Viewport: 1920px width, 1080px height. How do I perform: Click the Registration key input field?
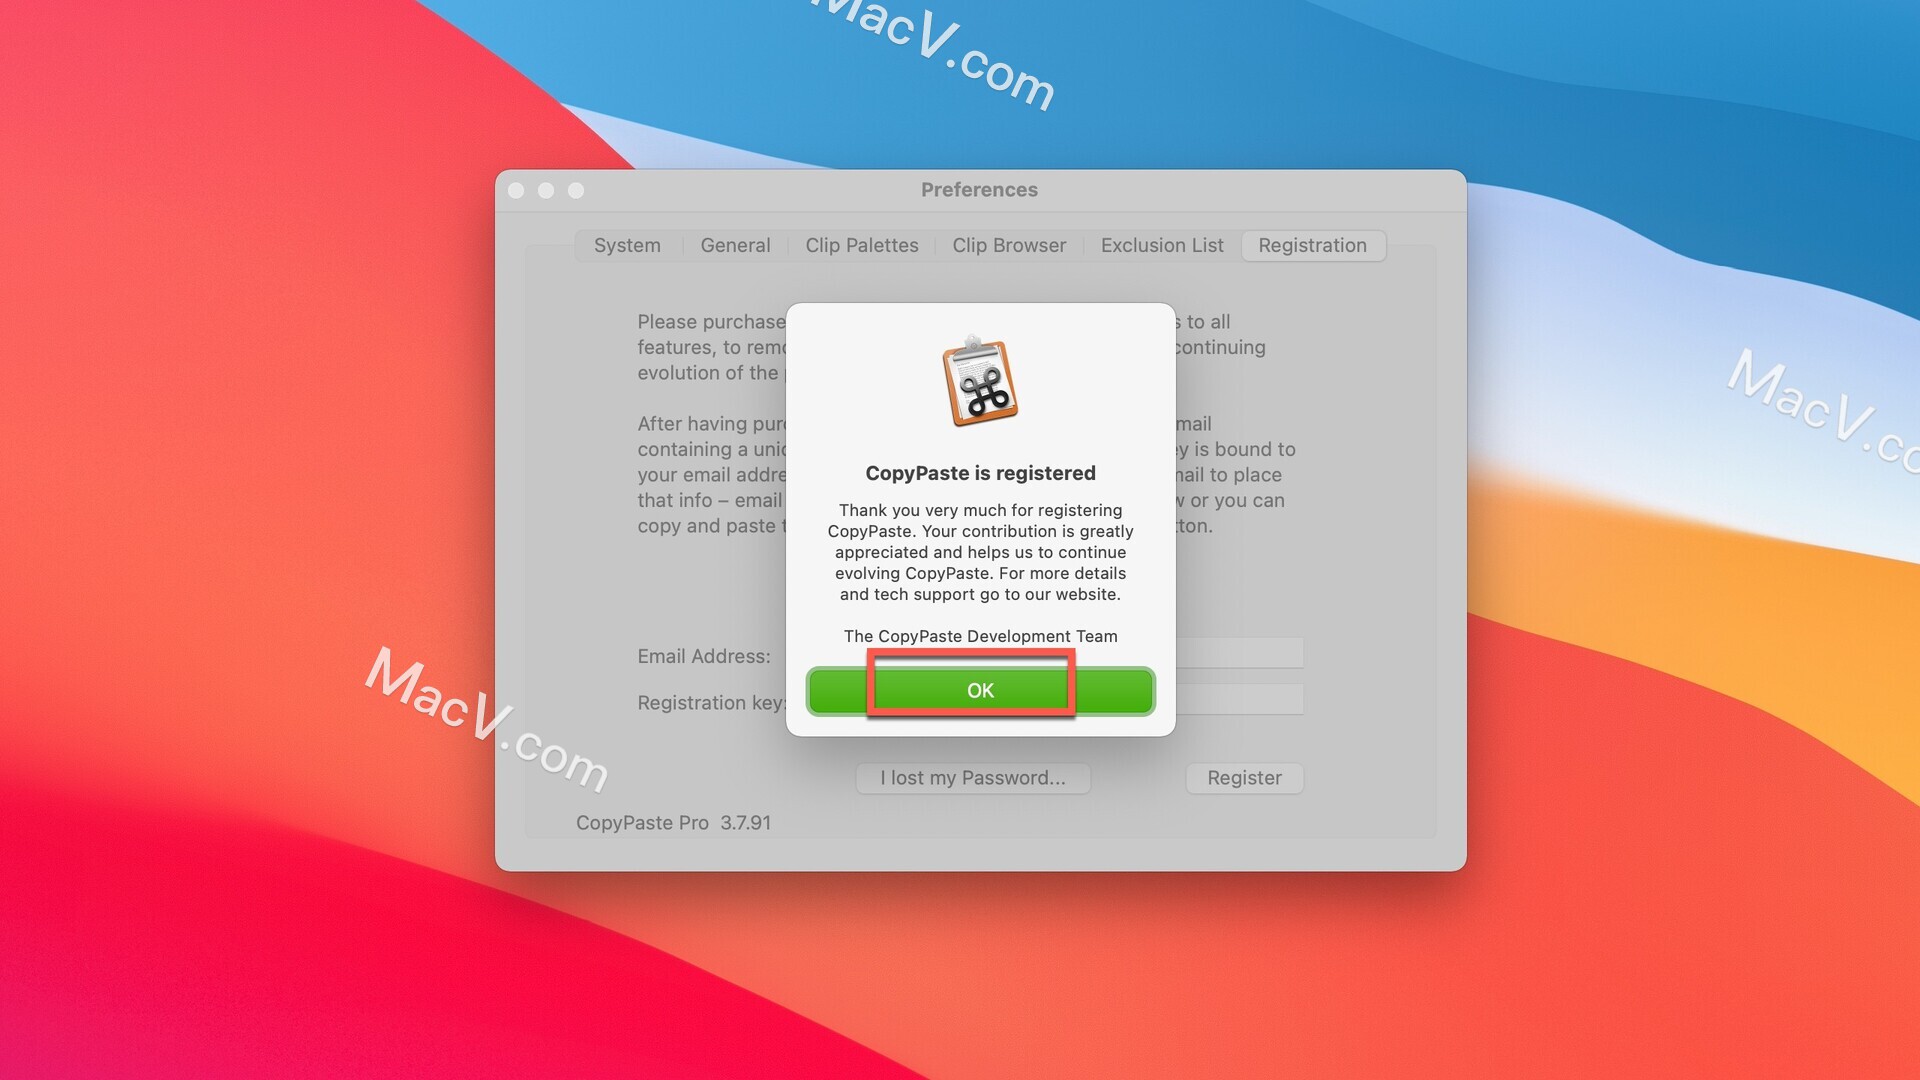(1240, 699)
